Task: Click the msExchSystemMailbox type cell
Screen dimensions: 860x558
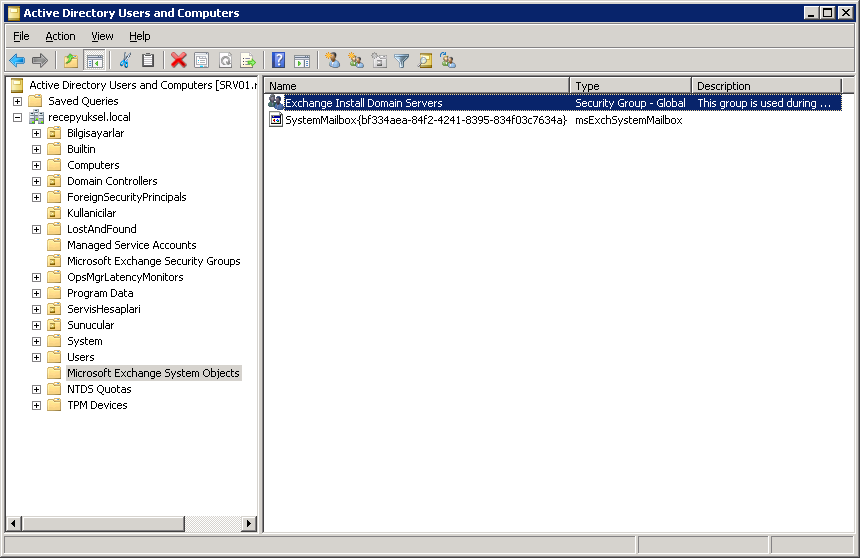Action: point(629,120)
